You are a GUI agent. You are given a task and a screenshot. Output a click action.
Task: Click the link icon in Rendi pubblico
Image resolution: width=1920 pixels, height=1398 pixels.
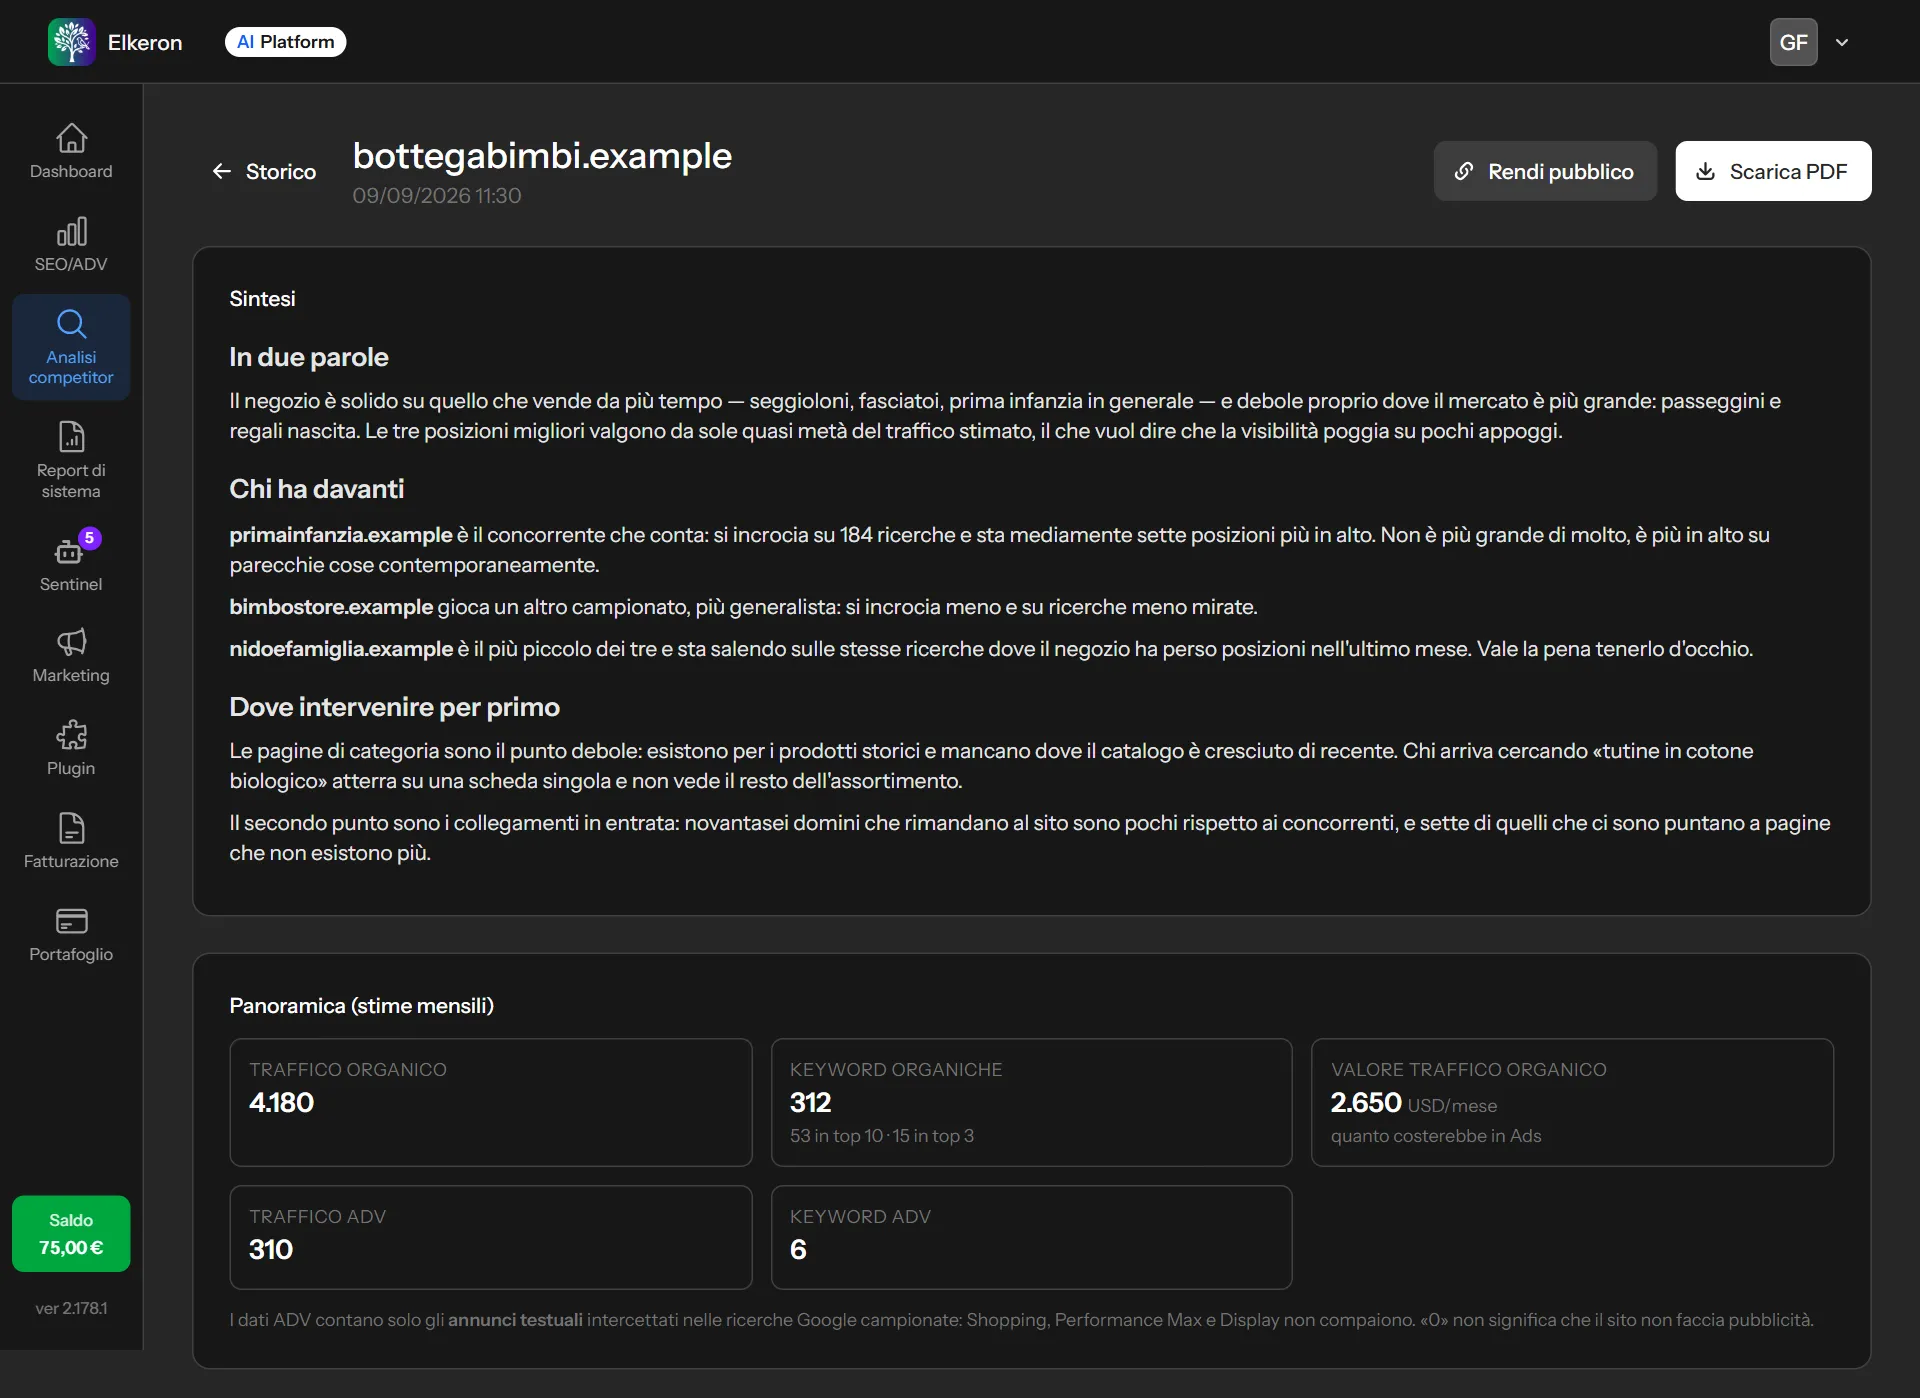(x=1464, y=171)
